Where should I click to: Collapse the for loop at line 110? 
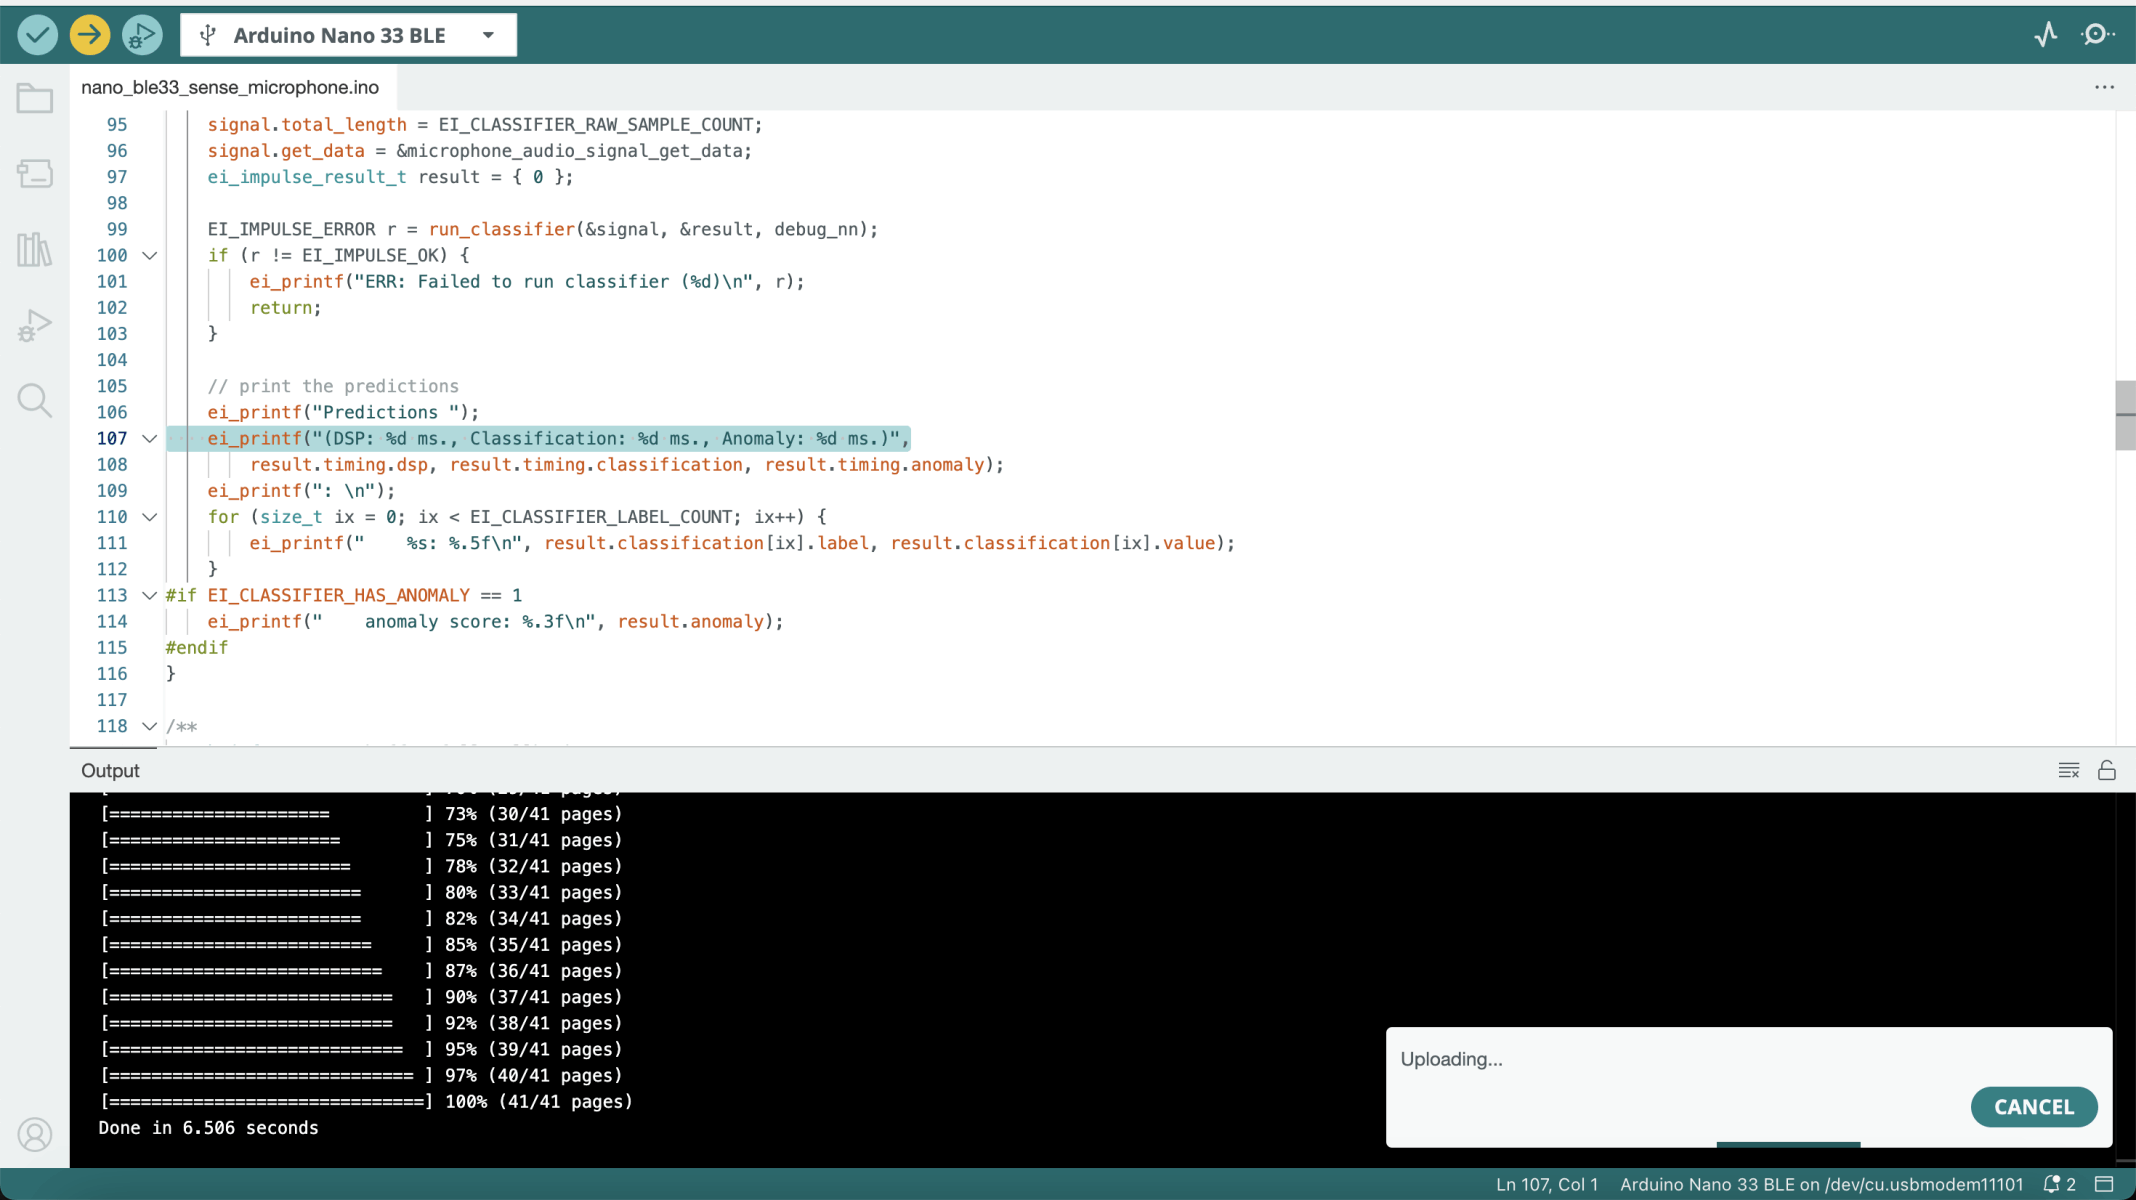150,517
